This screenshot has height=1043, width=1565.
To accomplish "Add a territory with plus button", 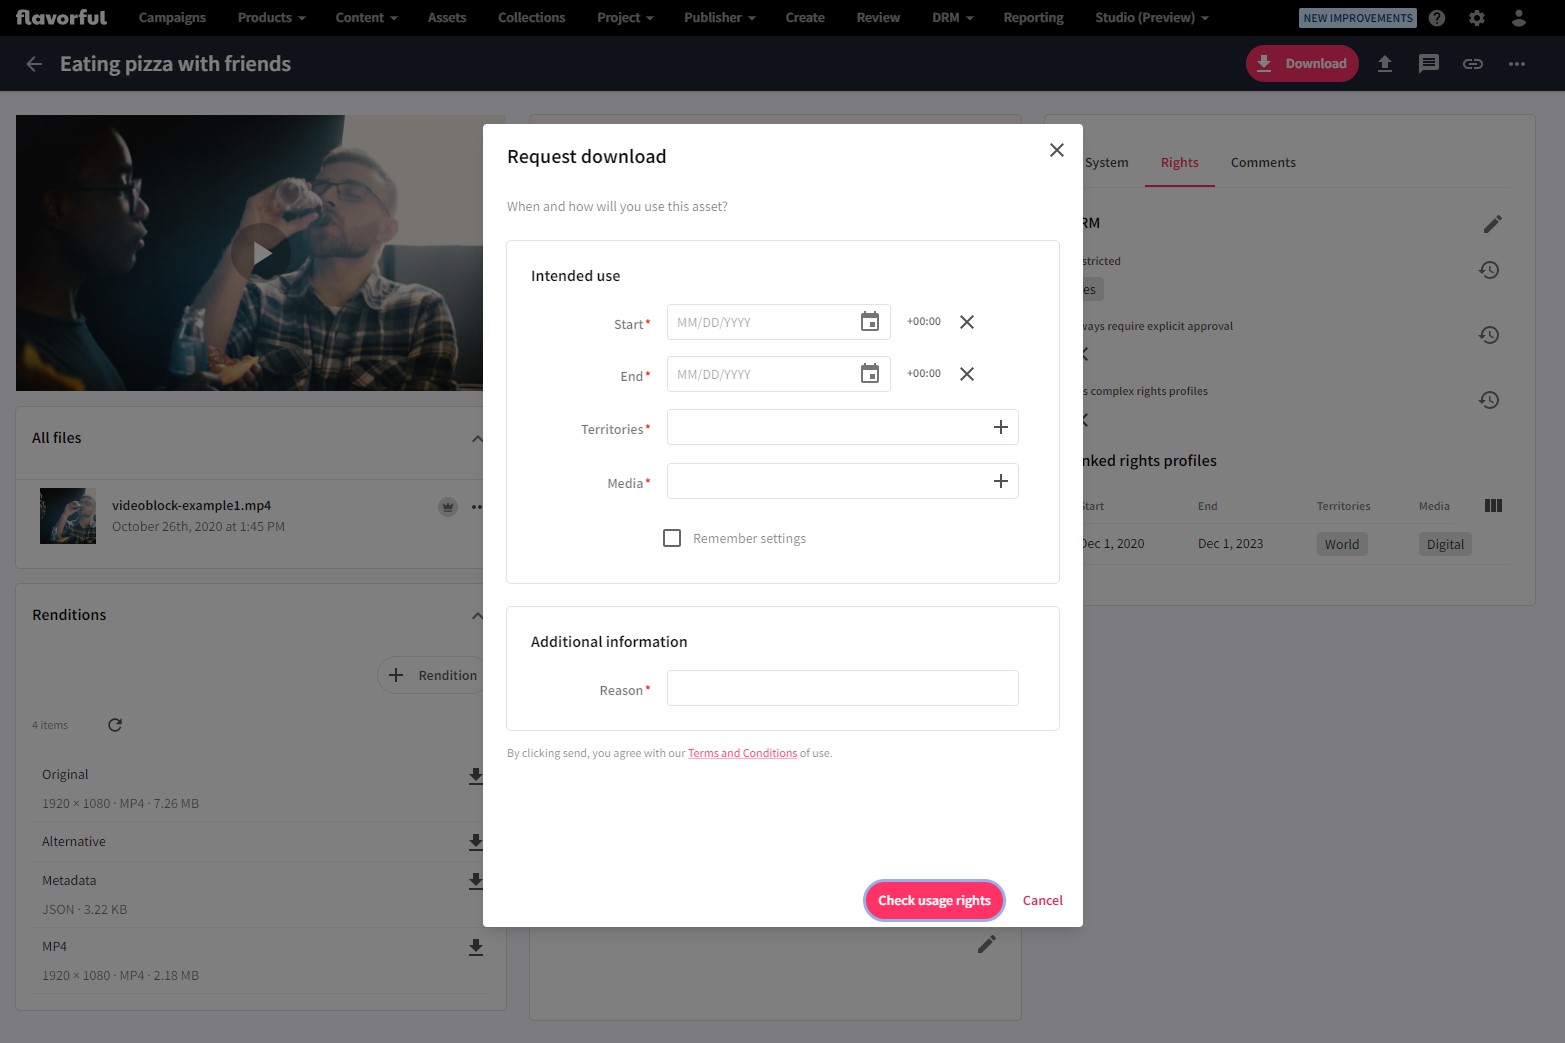I will point(1000,428).
